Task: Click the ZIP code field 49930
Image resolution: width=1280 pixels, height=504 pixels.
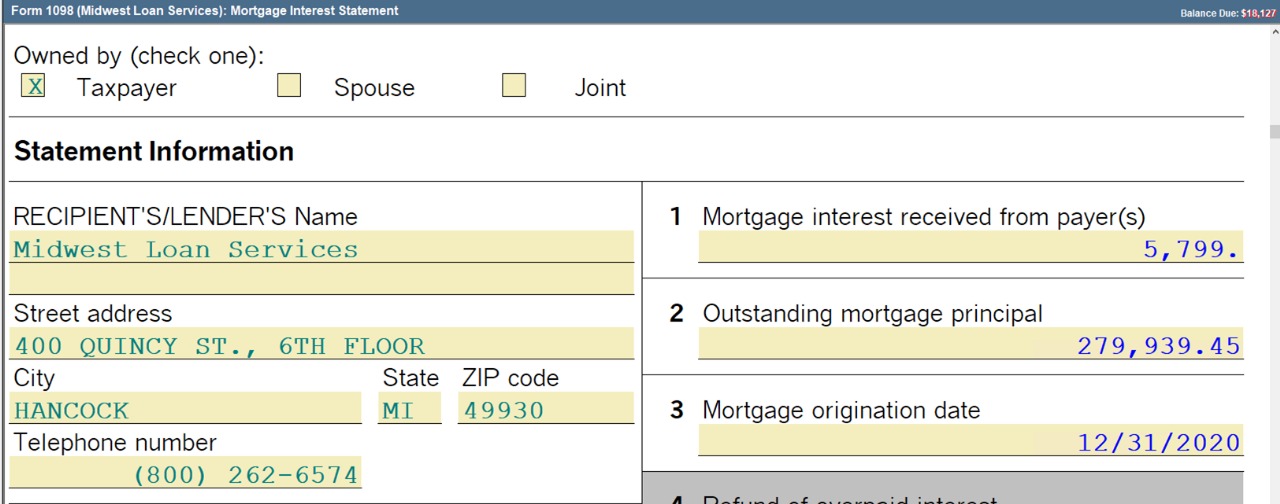Action: [545, 410]
